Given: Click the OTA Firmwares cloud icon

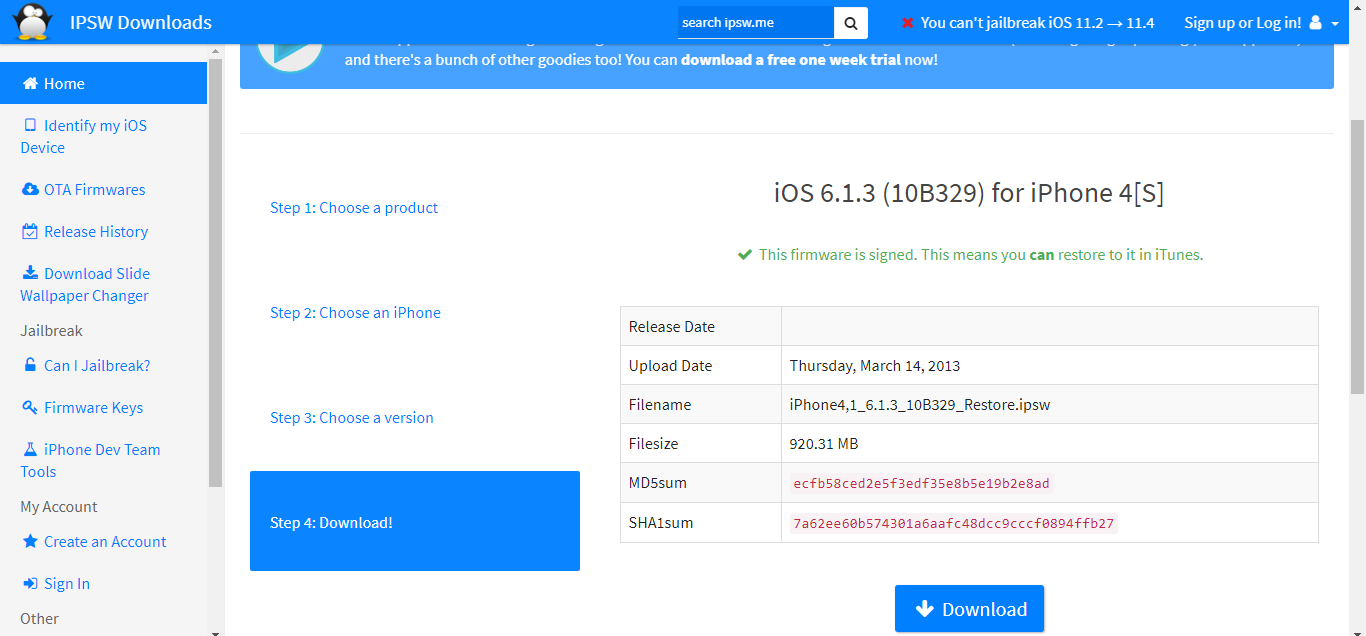Looking at the screenshot, I should (30, 190).
